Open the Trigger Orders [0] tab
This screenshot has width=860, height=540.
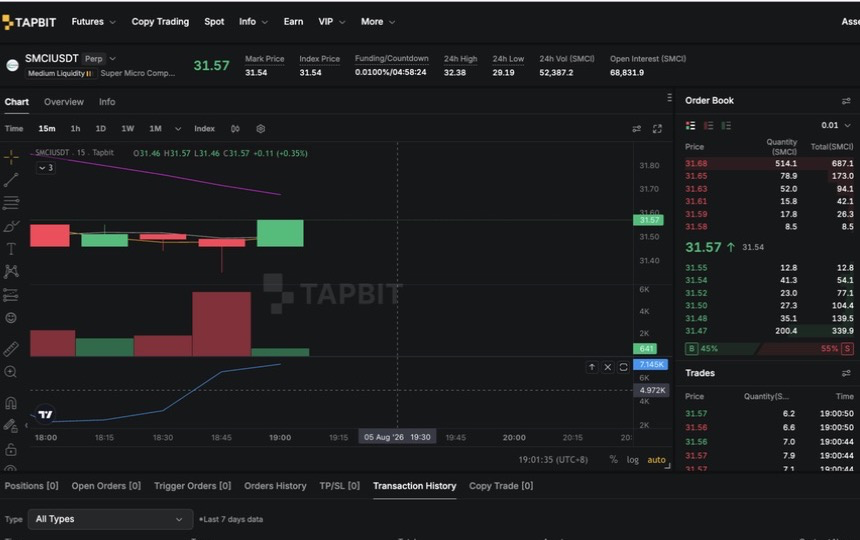tap(193, 486)
